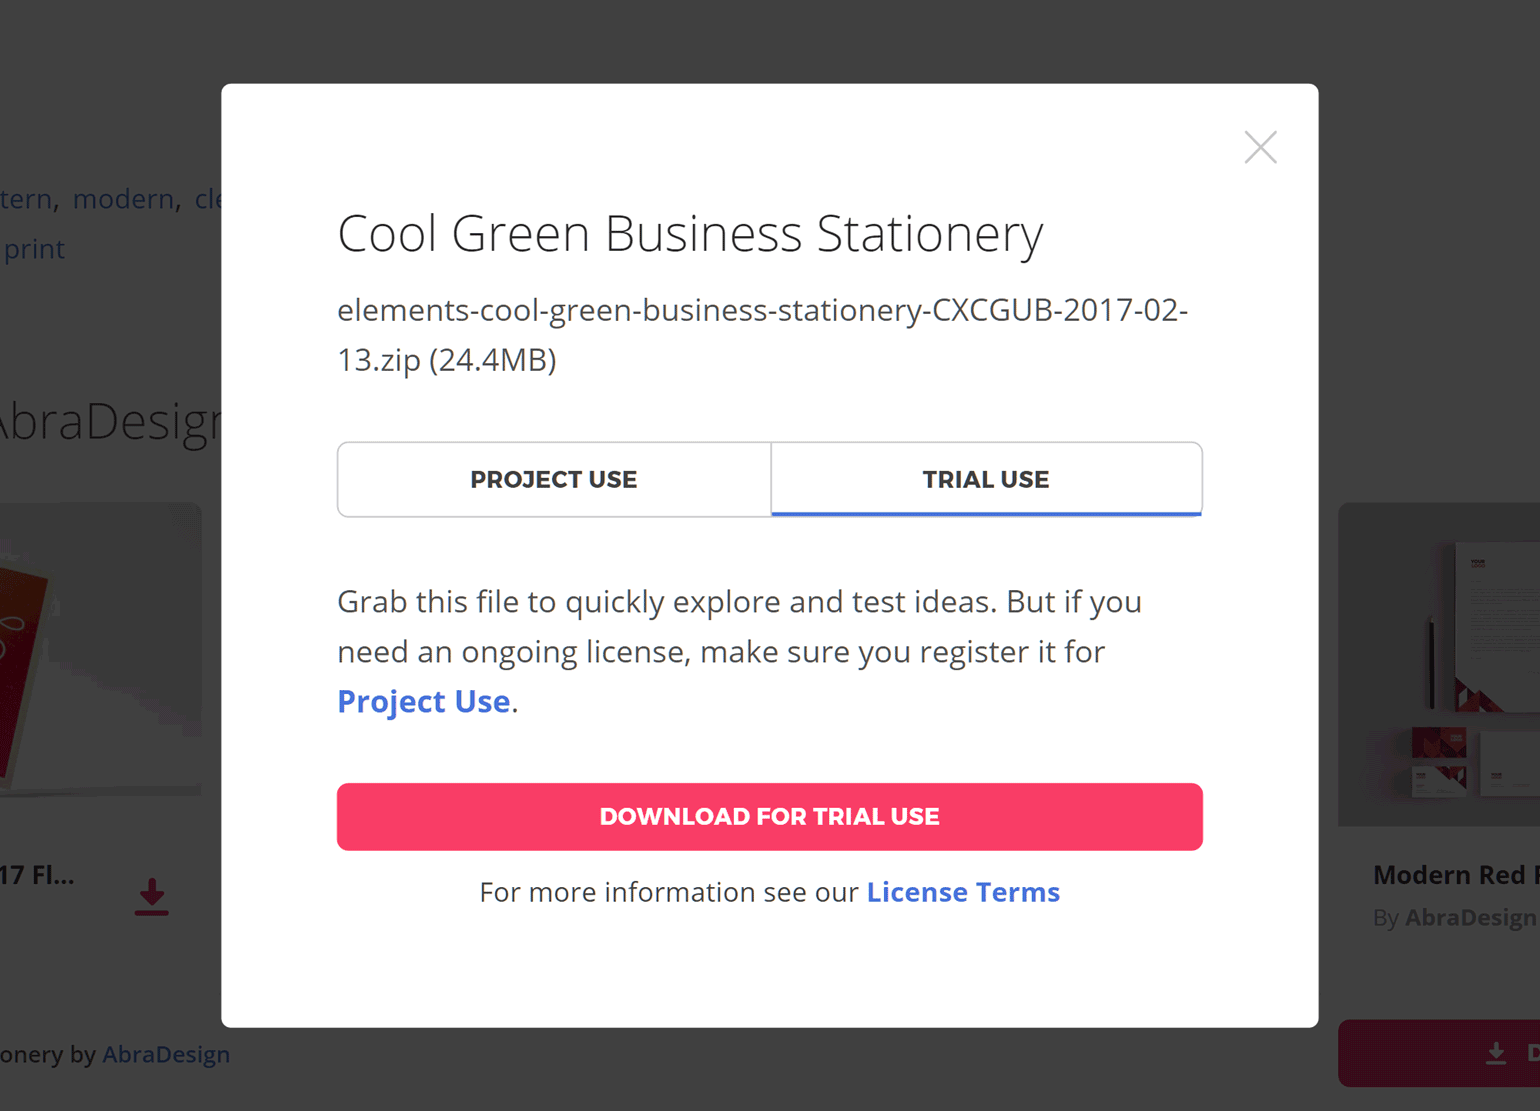
Task: Click the zip file name text
Action: (761, 334)
